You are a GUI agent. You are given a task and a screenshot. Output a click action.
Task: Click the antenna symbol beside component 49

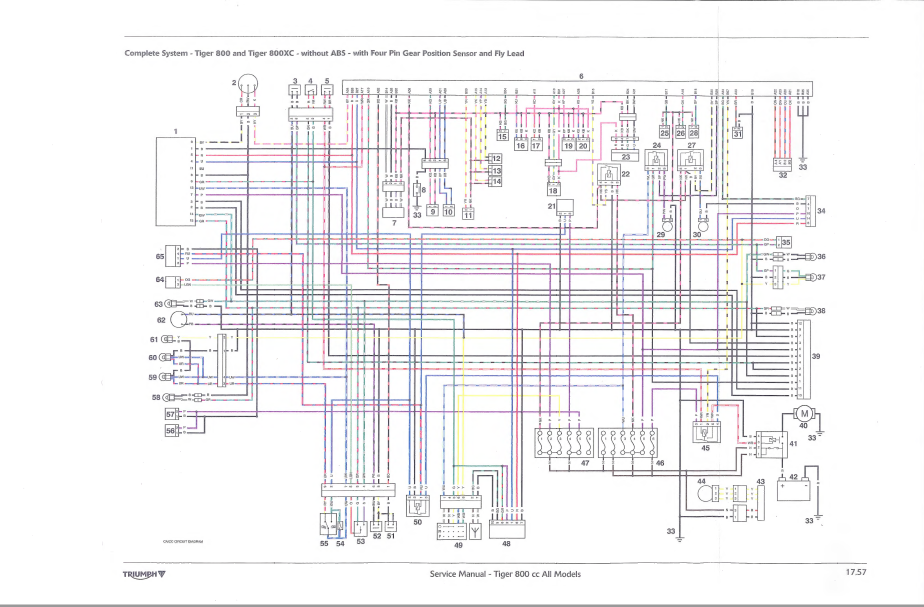(476, 532)
